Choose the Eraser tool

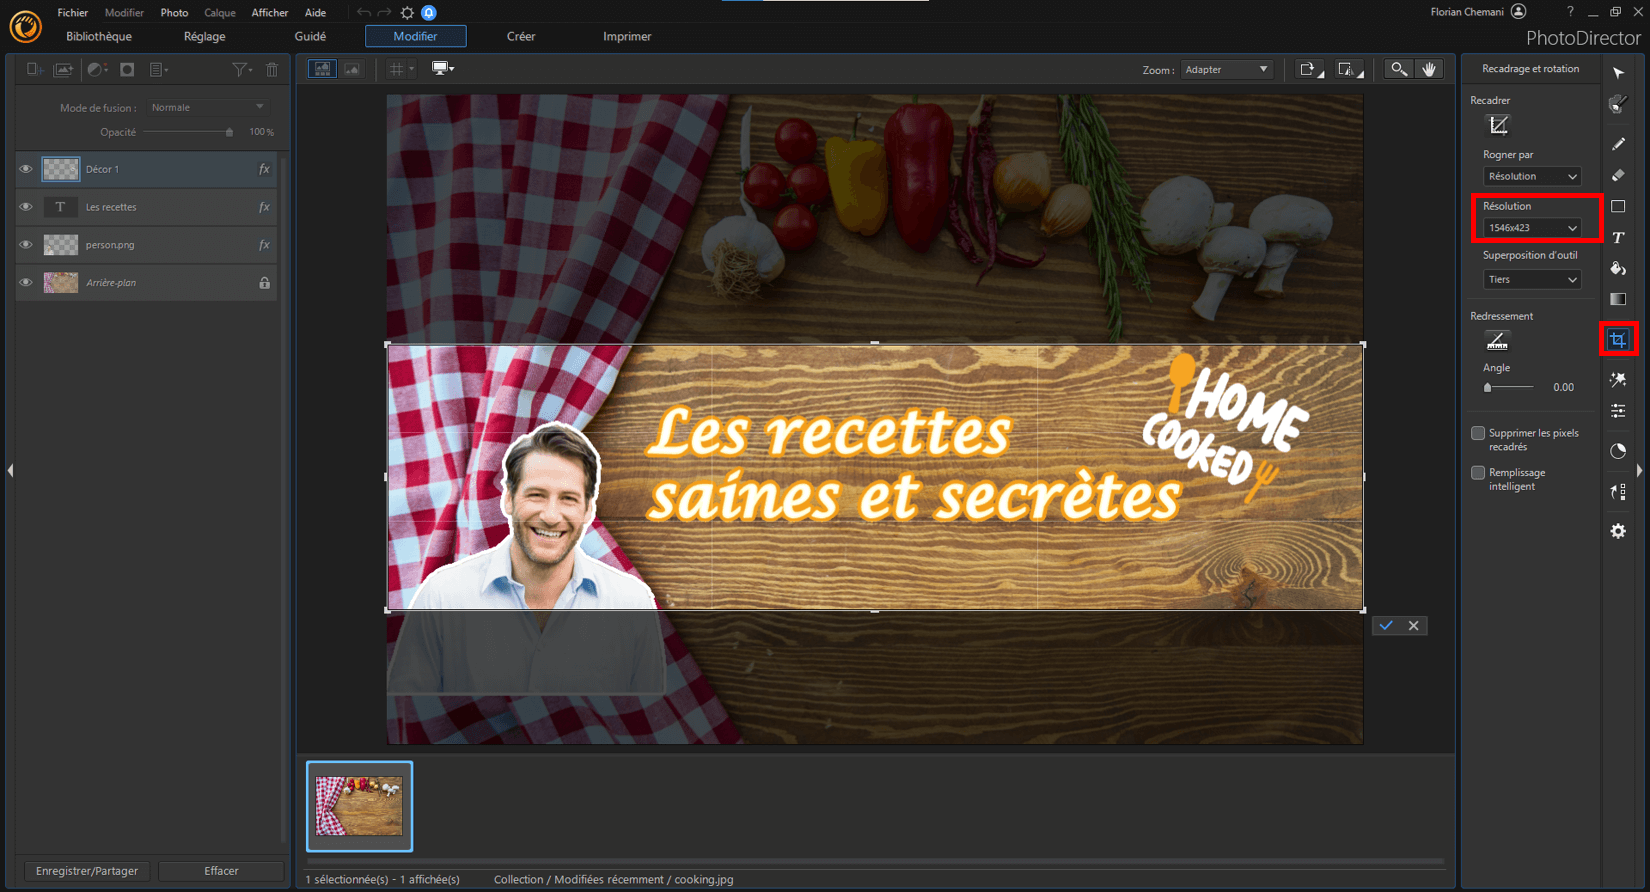pos(1618,175)
